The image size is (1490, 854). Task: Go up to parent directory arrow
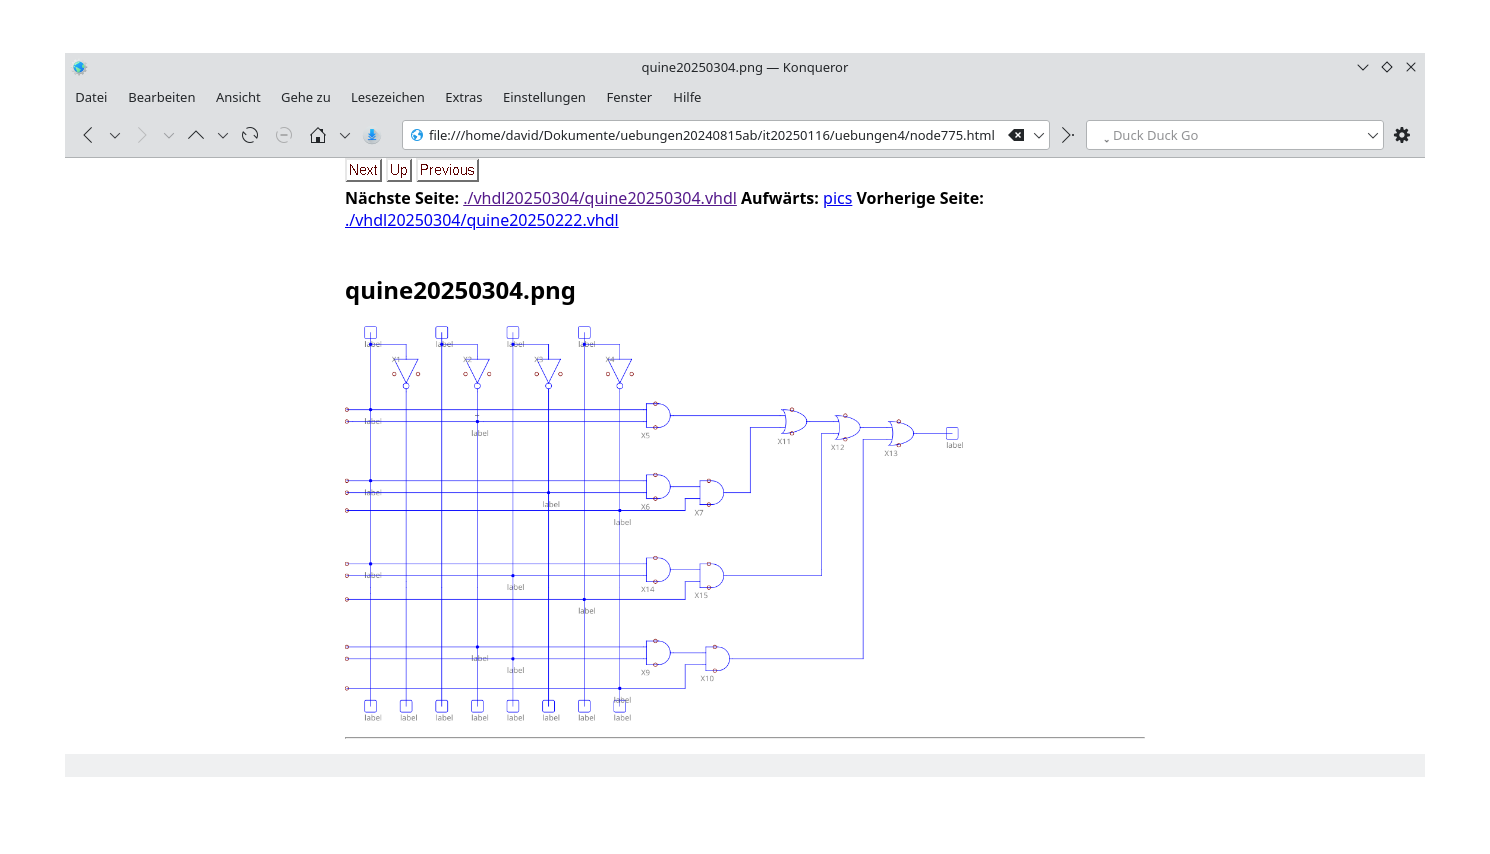coord(196,134)
